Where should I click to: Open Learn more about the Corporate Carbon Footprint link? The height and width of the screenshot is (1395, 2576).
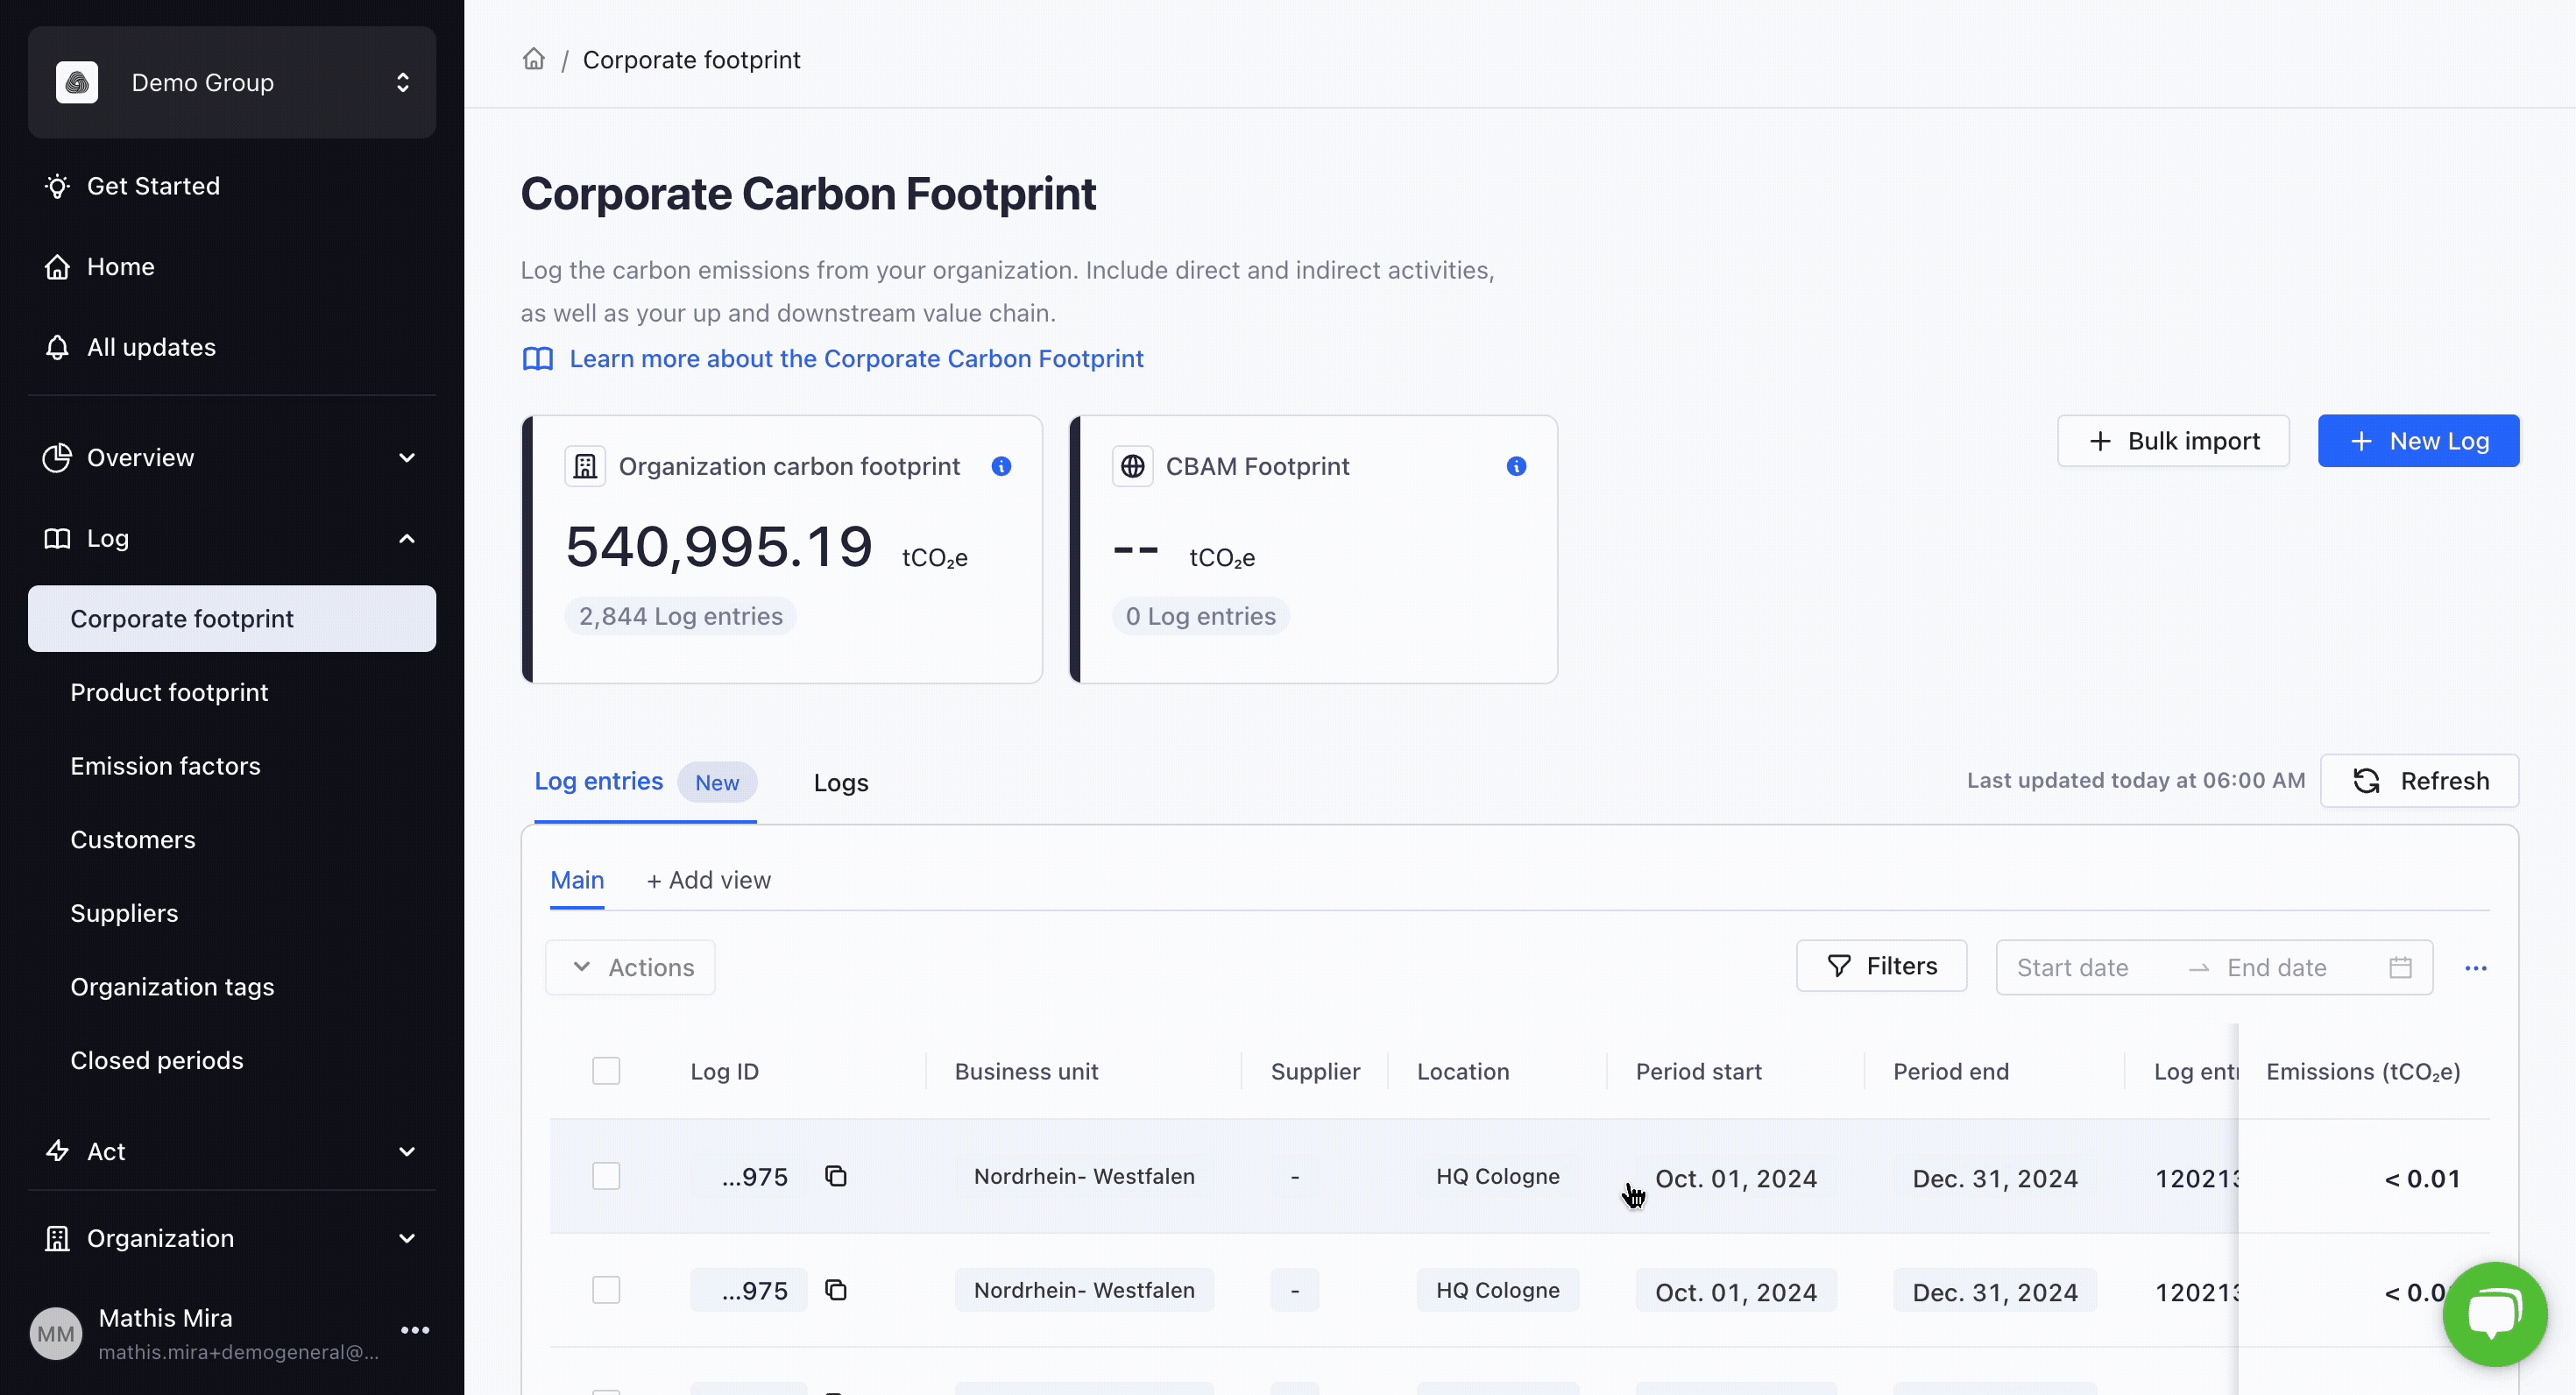click(x=856, y=358)
